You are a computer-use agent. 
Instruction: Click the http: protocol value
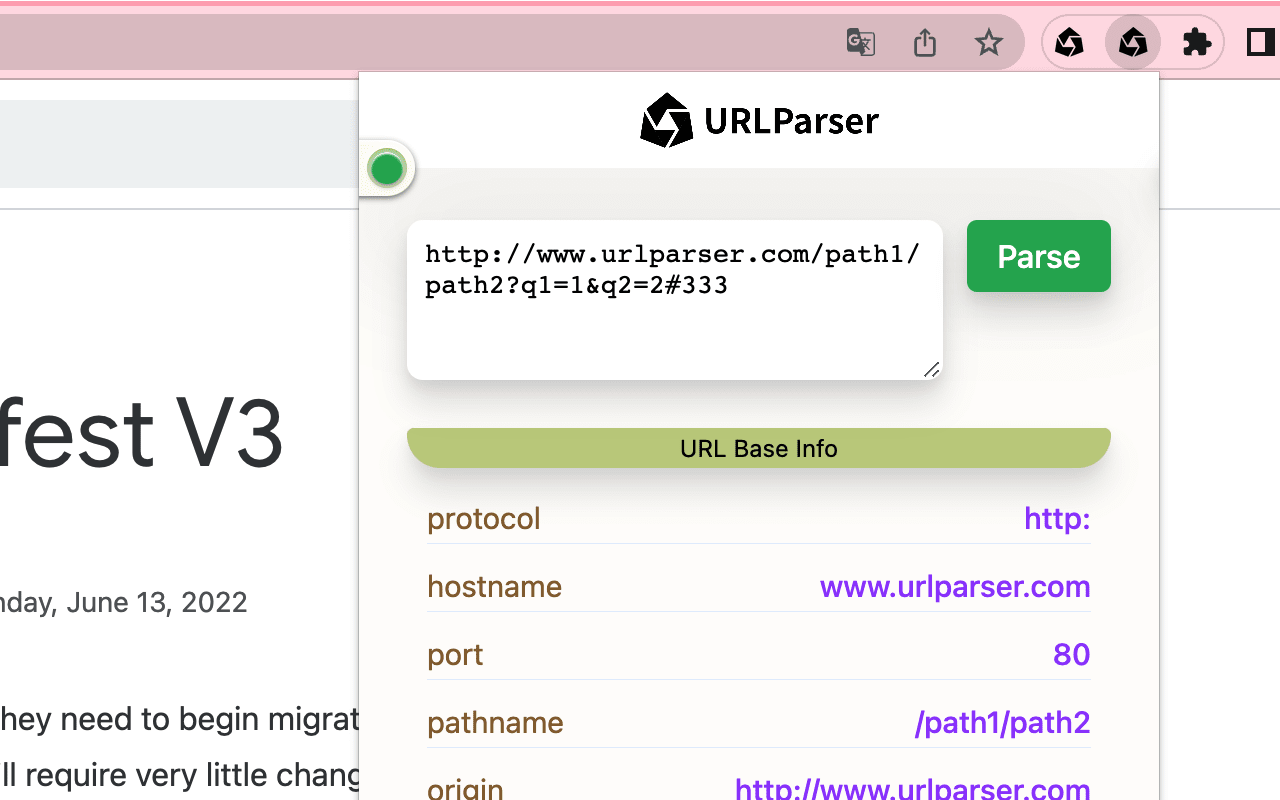1057,519
